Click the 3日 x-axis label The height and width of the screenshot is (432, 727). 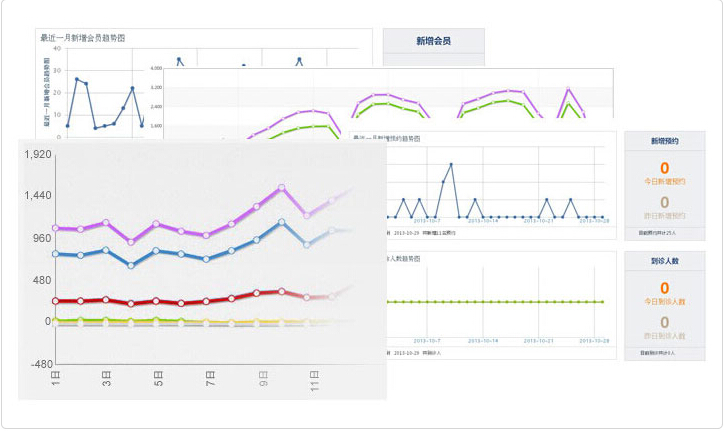click(106, 378)
